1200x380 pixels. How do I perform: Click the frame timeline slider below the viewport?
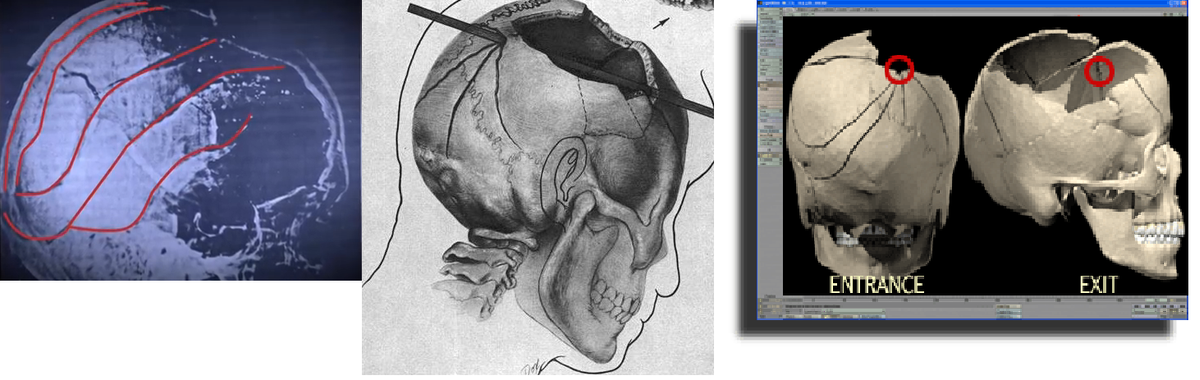point(966,299)
